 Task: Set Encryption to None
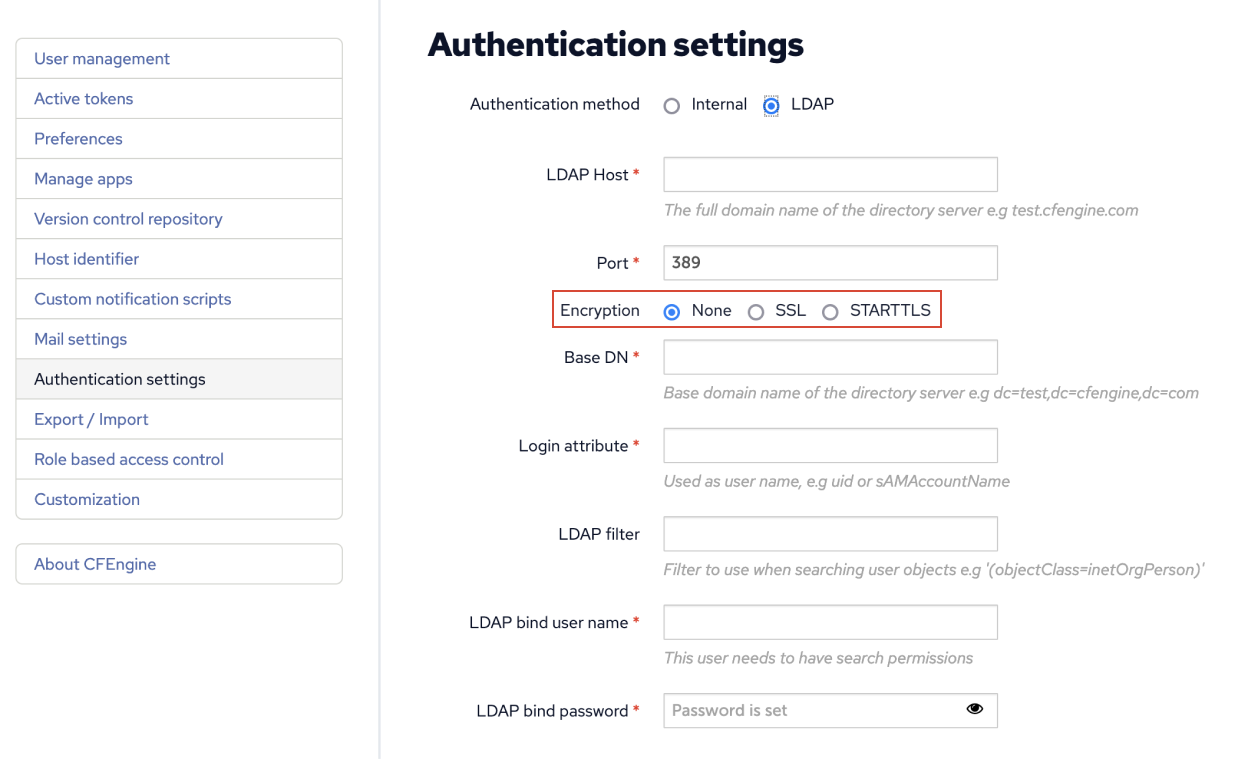click(x=671, y=311)
